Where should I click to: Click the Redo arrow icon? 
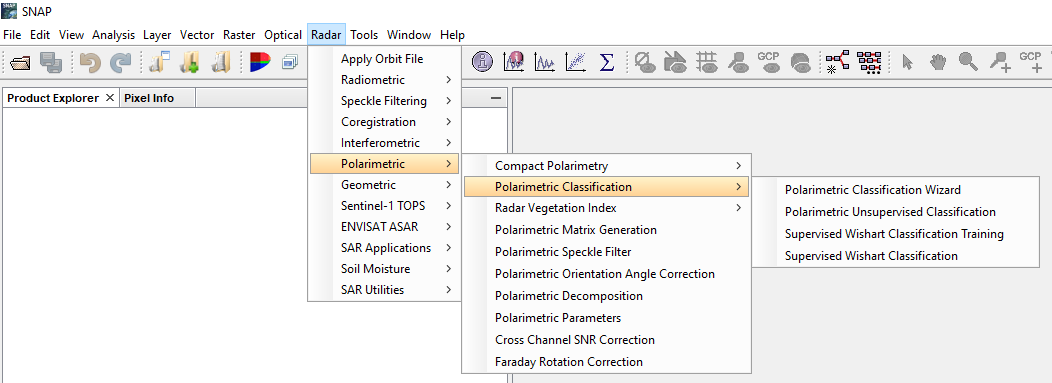point(121,62)
